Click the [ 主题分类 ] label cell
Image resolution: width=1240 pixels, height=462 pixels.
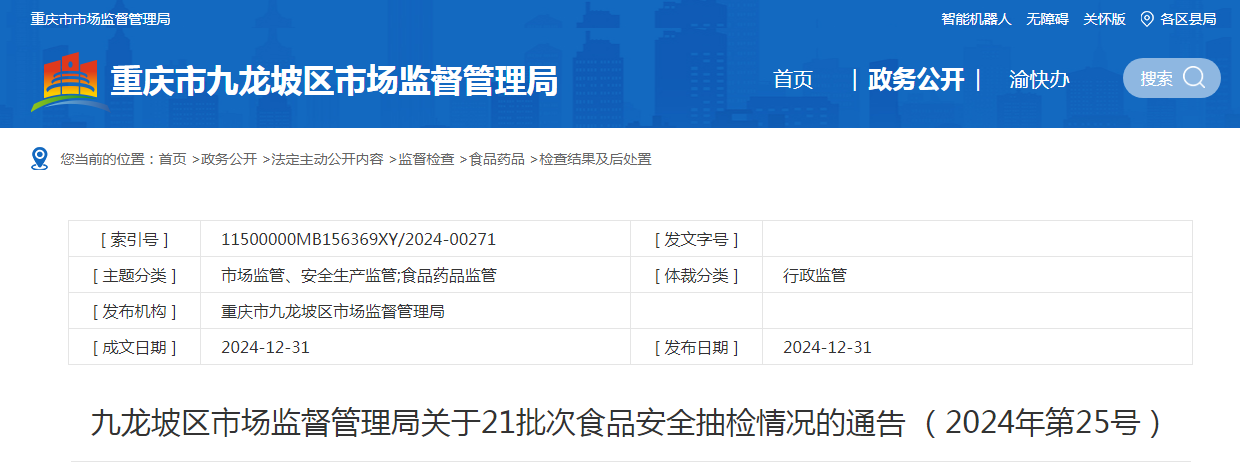pyautogui.click(x=134, y=275)
